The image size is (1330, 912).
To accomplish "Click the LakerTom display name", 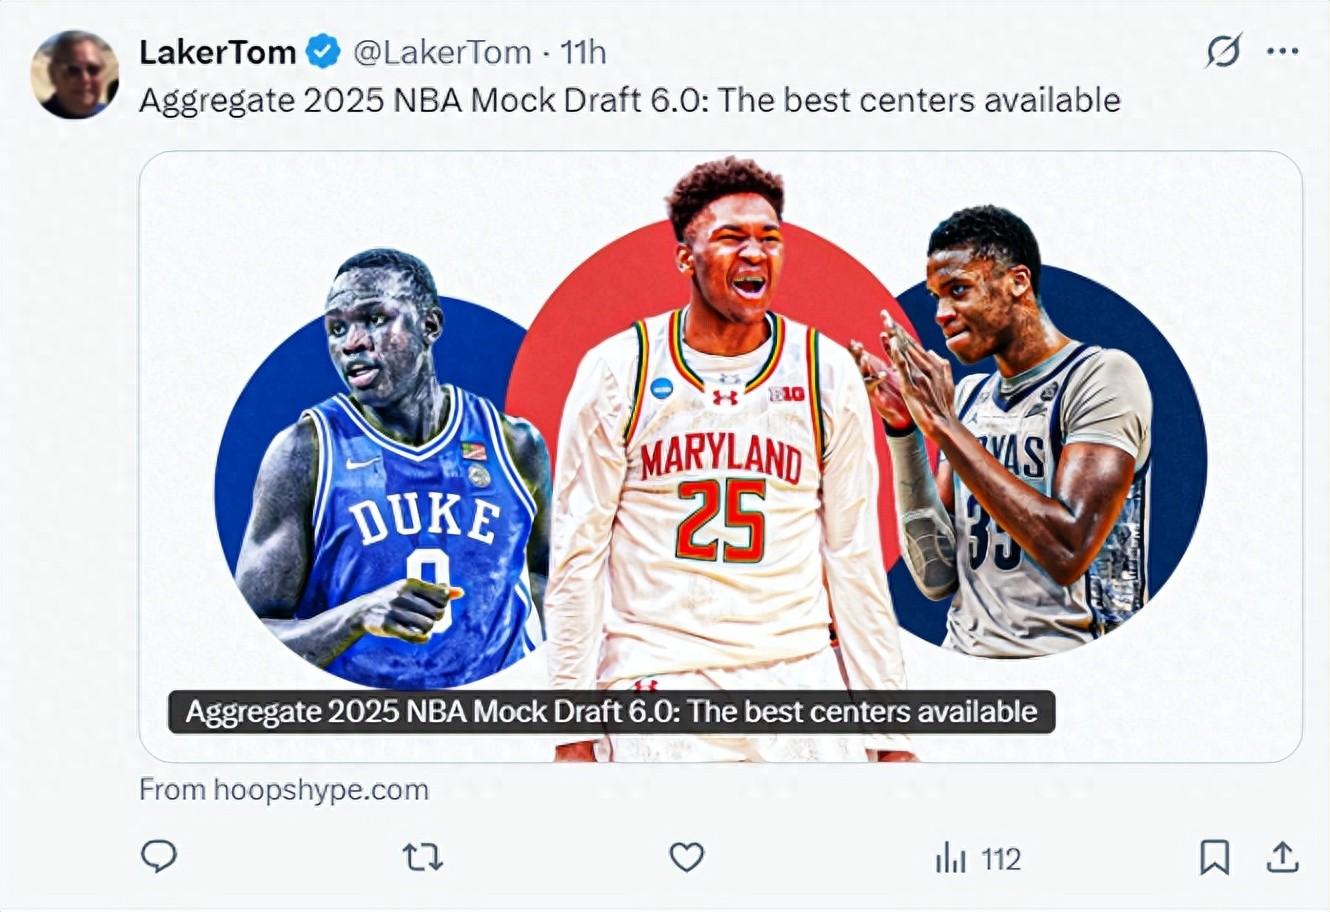I will click(217, 52).
